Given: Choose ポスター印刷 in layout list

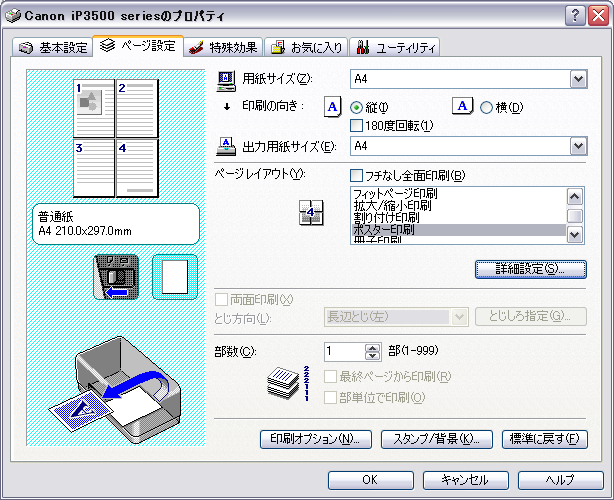Looking at the screenshot, I should tap(459, 230).
